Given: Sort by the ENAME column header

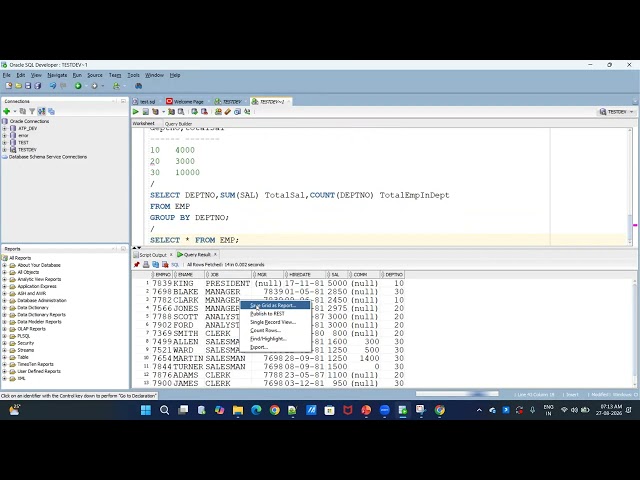Looking at the screenshot, I should pyautogui.click(x=188, y=275).
